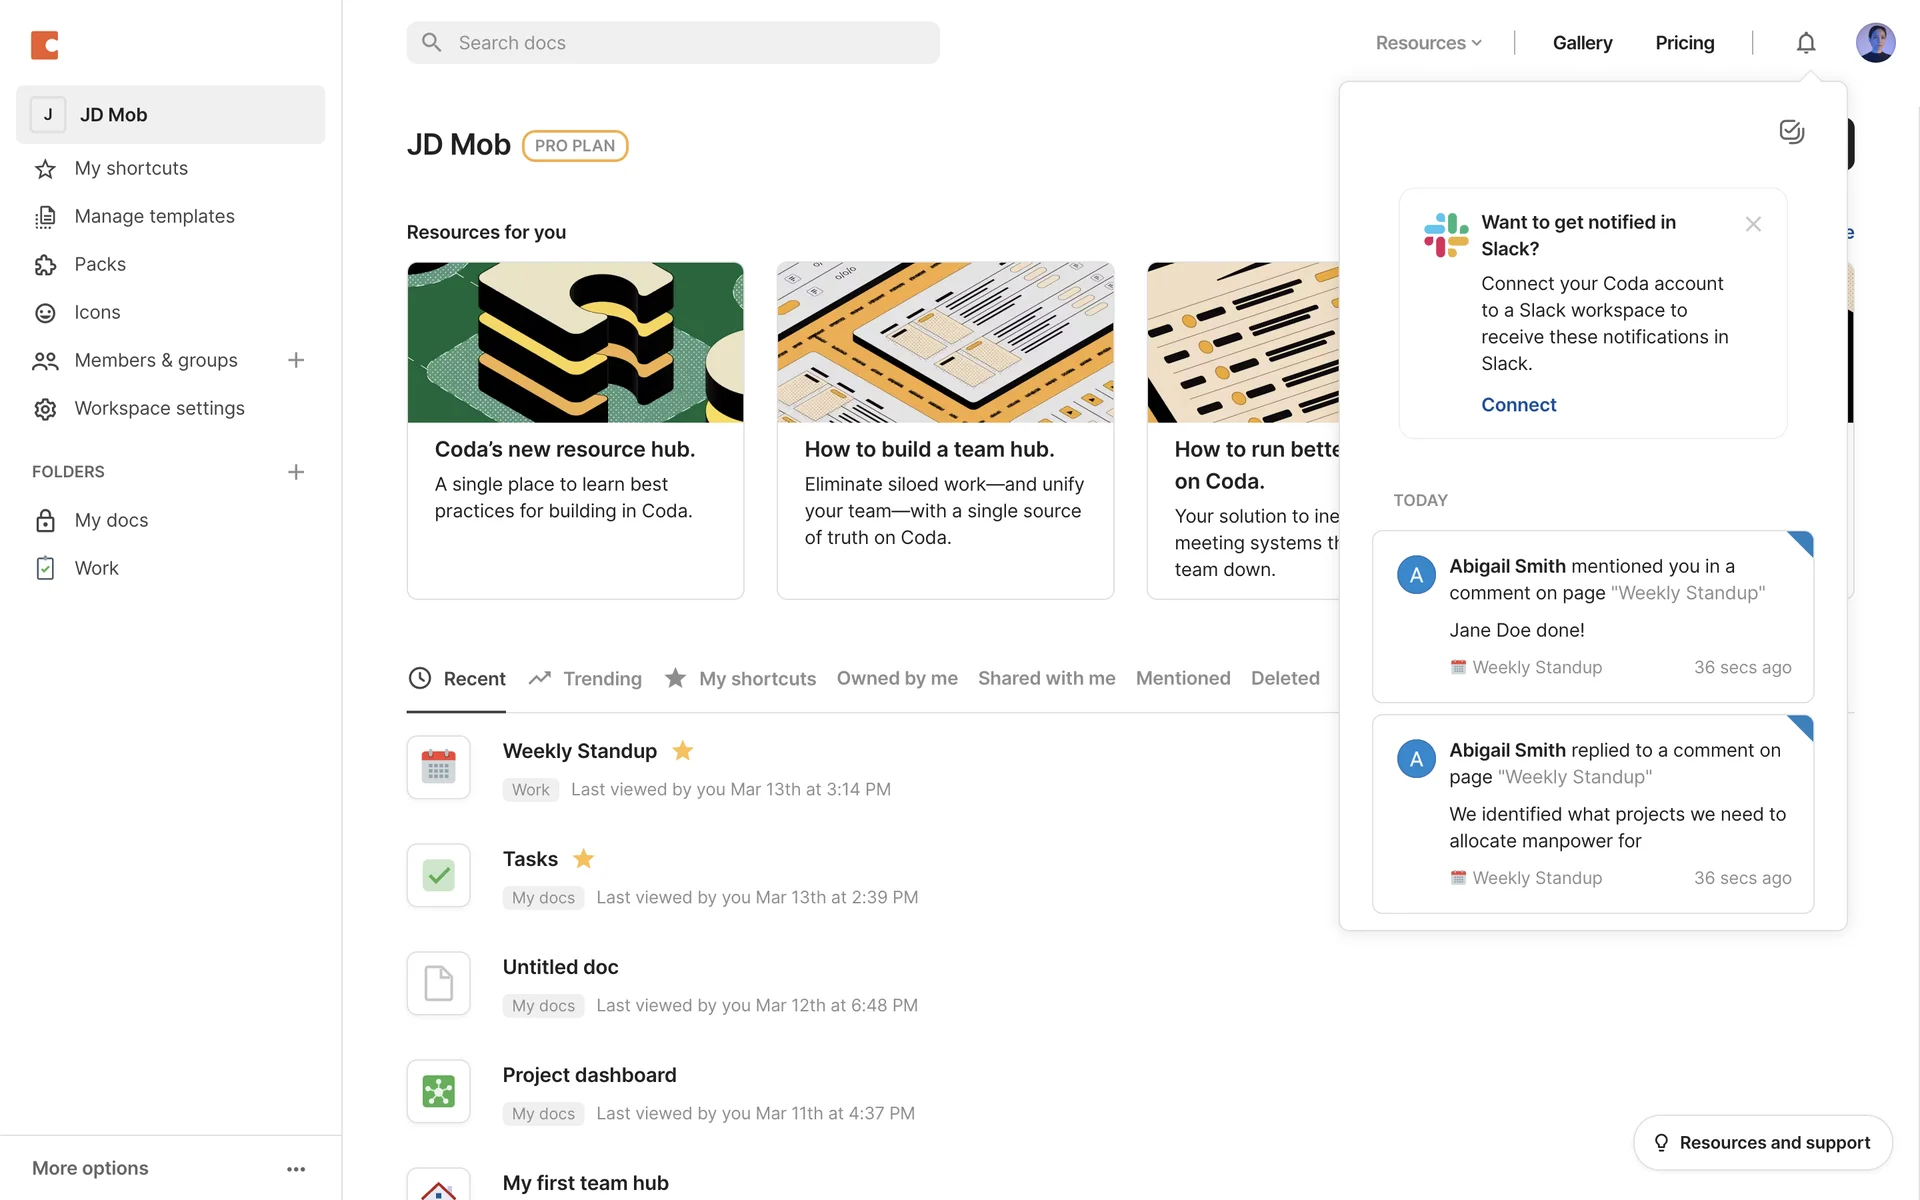
Task: Click the Search docs field
Action: pos(672,43)
